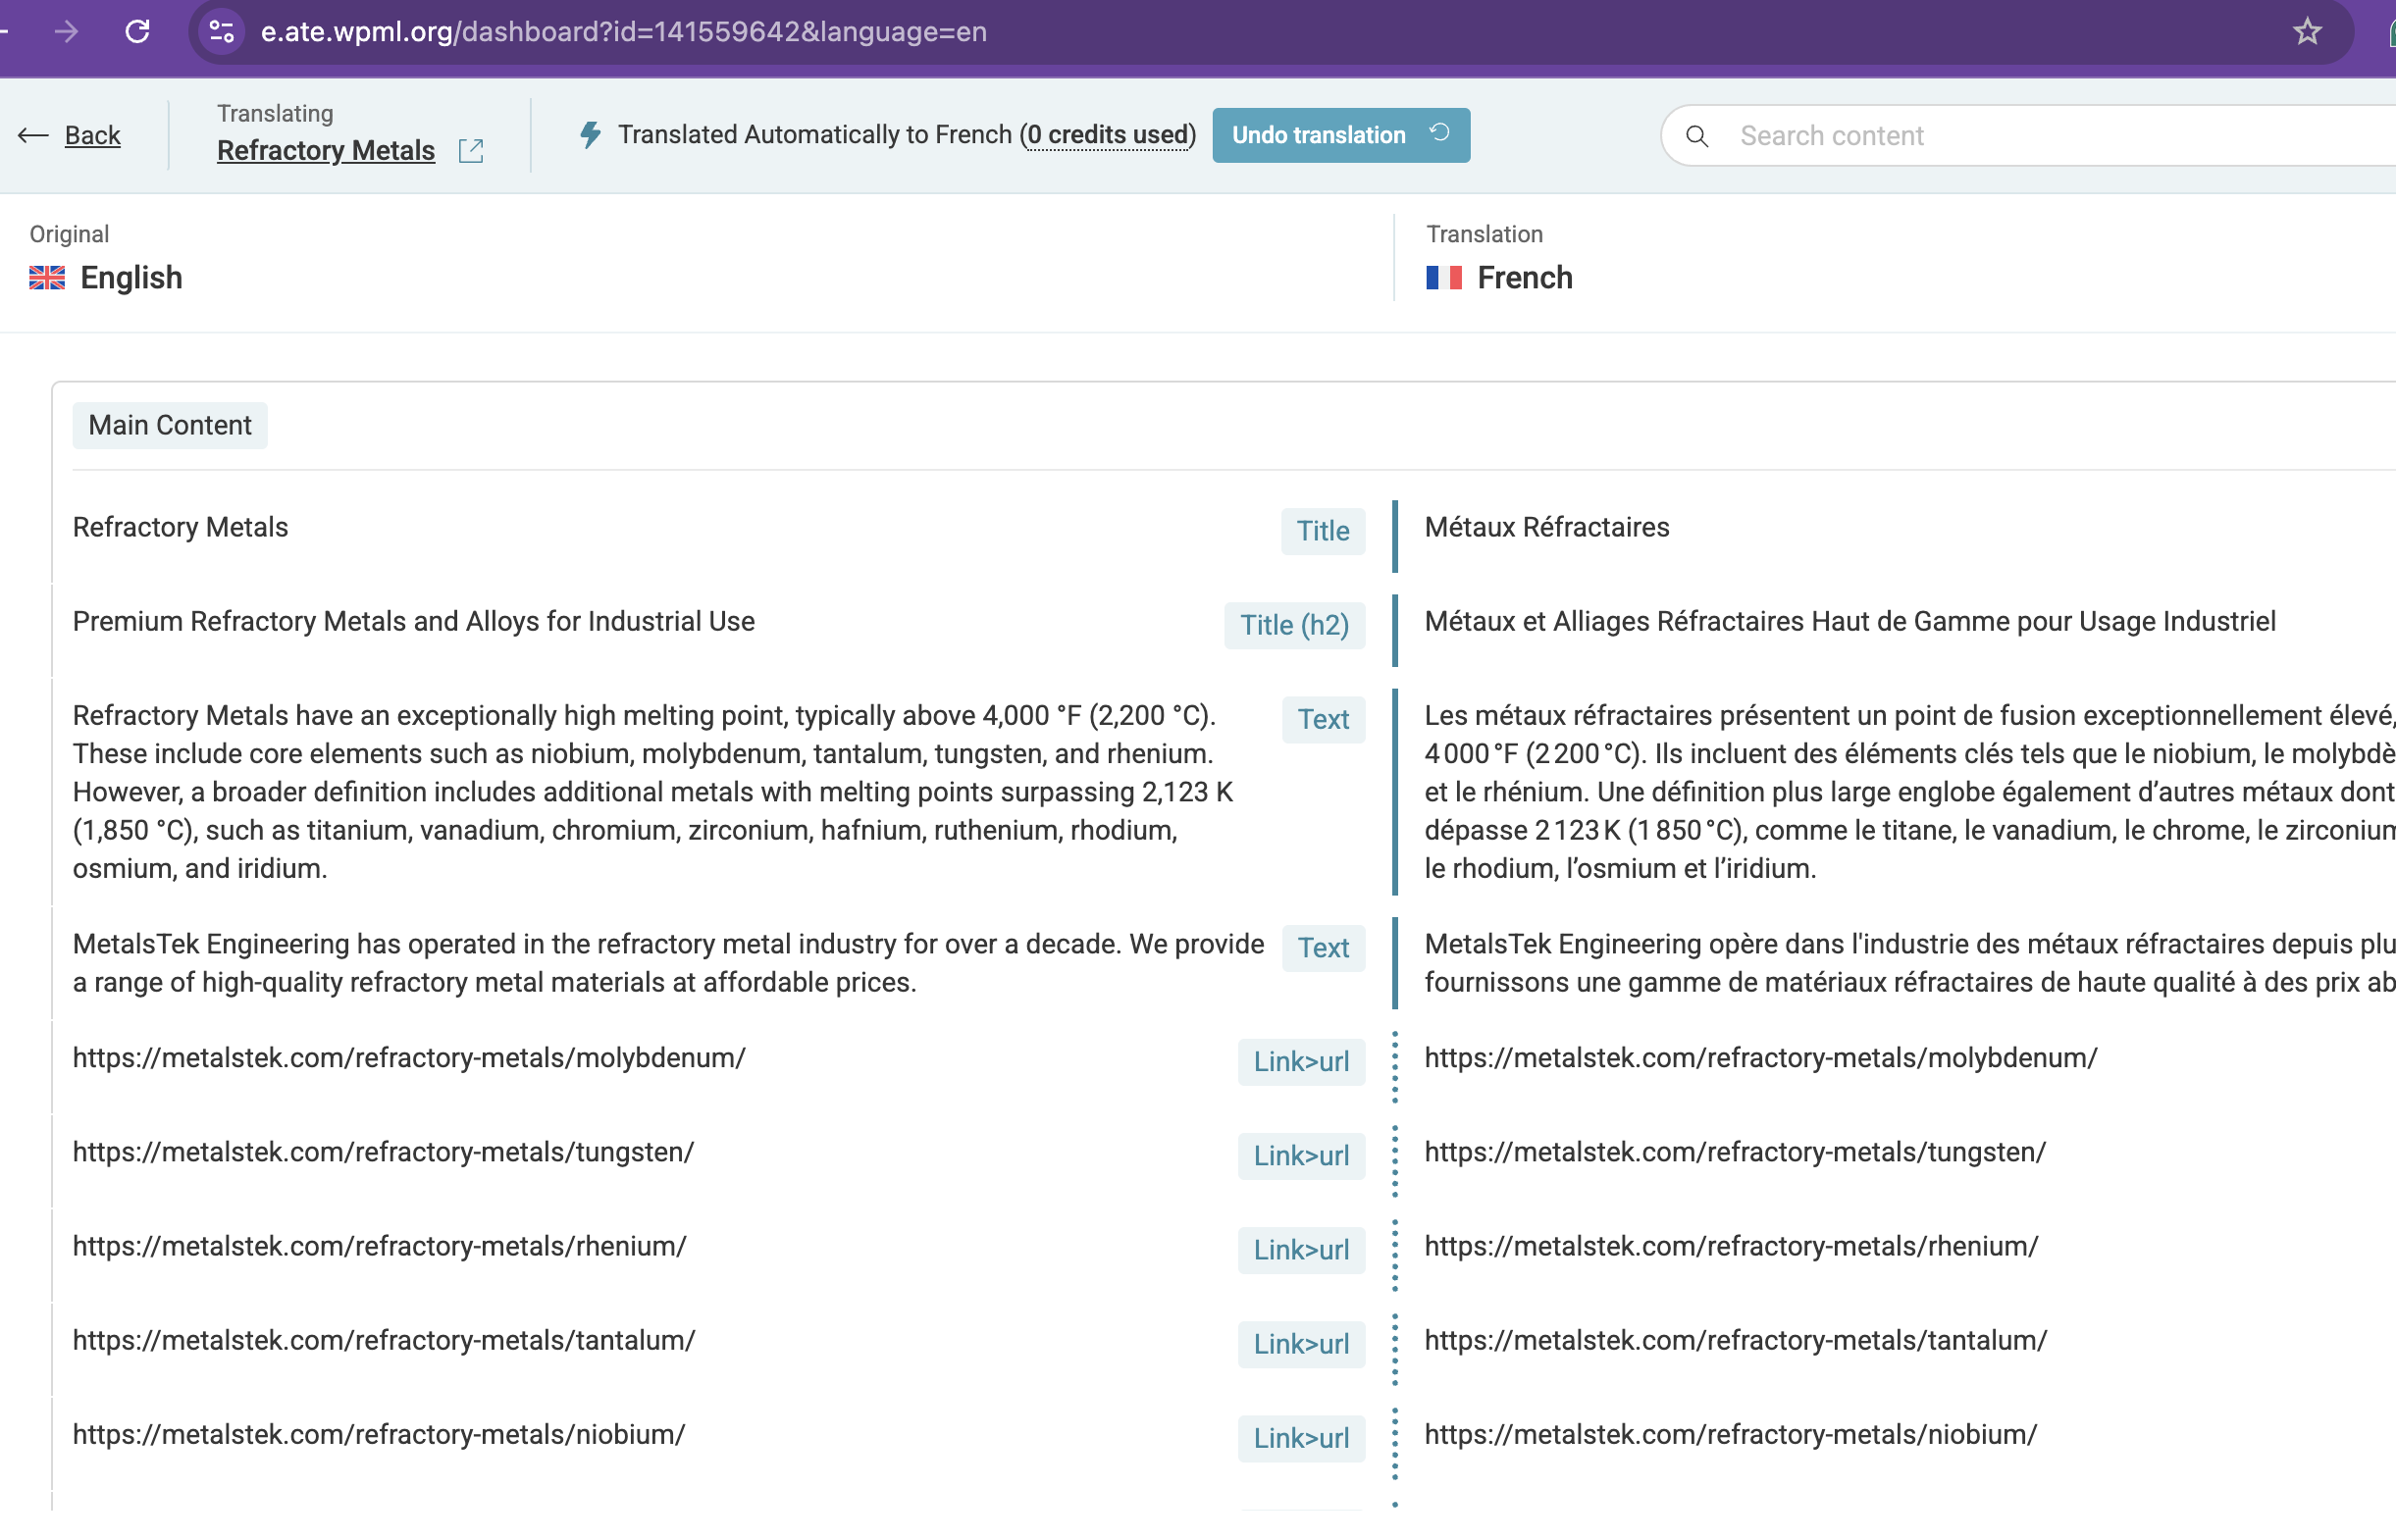The image size is (2396, 1540).
Task: Open site information icon in address bar
Action: 222,32
